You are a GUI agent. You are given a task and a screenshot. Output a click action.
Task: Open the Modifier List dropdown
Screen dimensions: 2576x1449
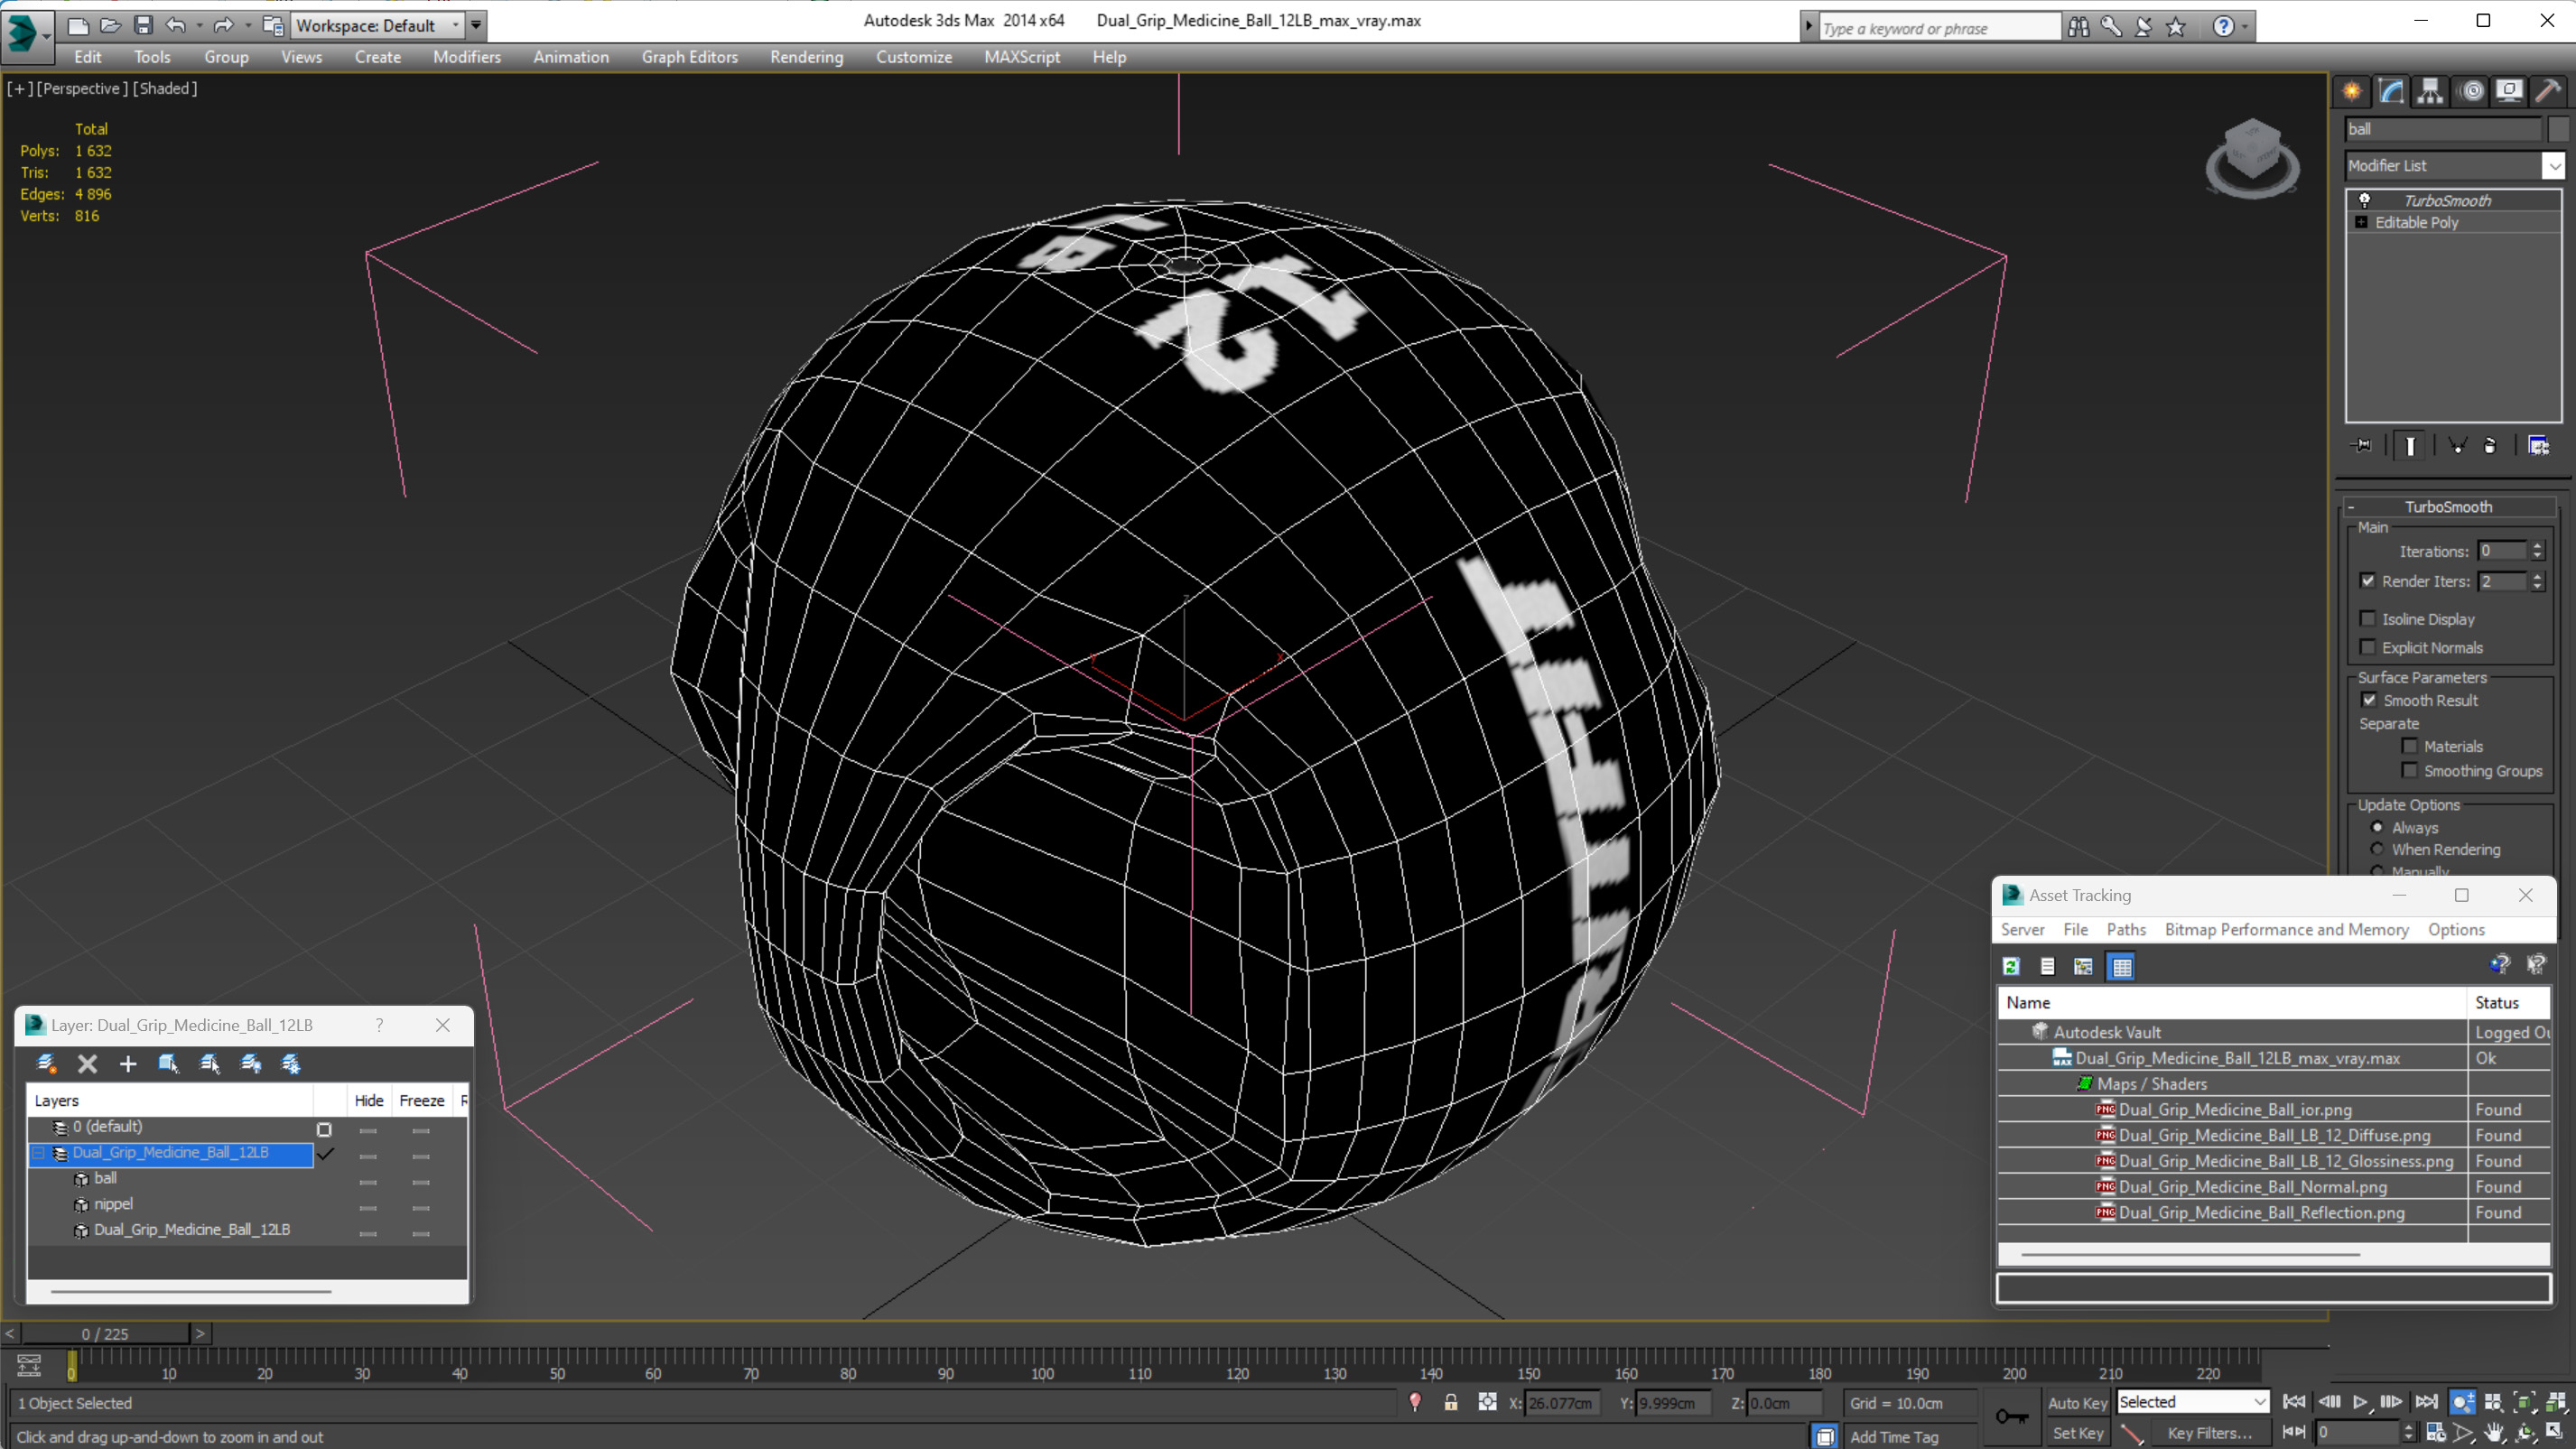click(x=2554, y=166)
